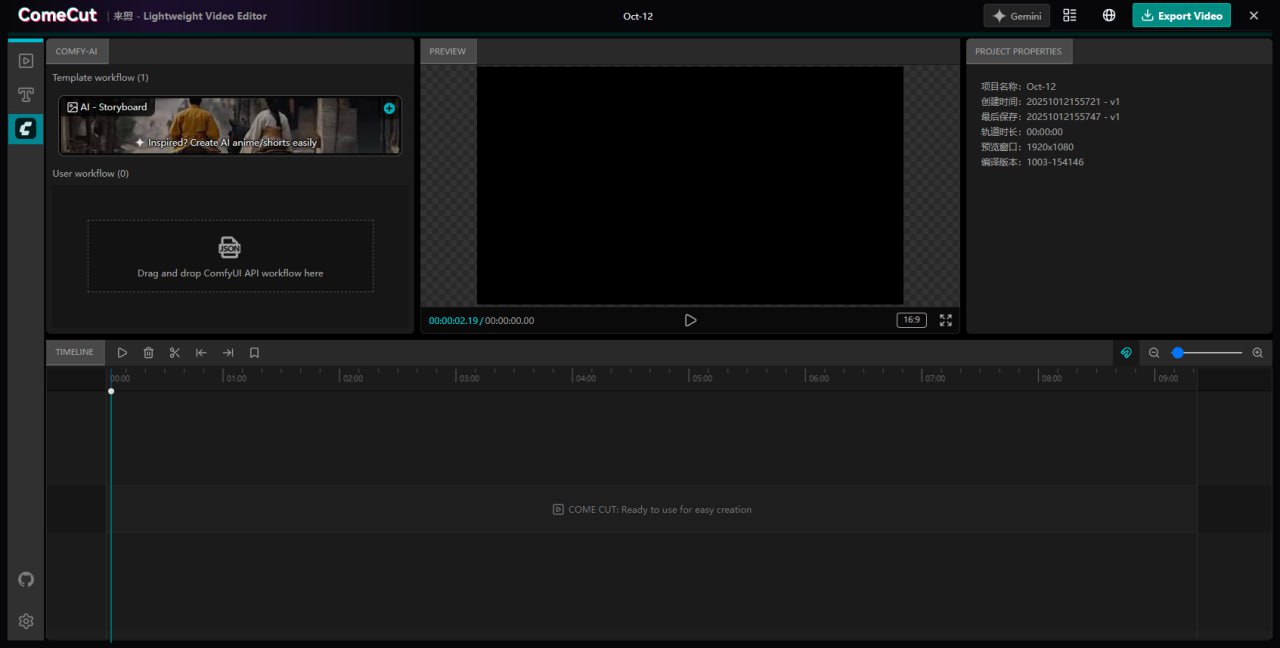Open the Comfy-AI sidebar panel icon
The image size is (1280, 648).
point(26,128)
